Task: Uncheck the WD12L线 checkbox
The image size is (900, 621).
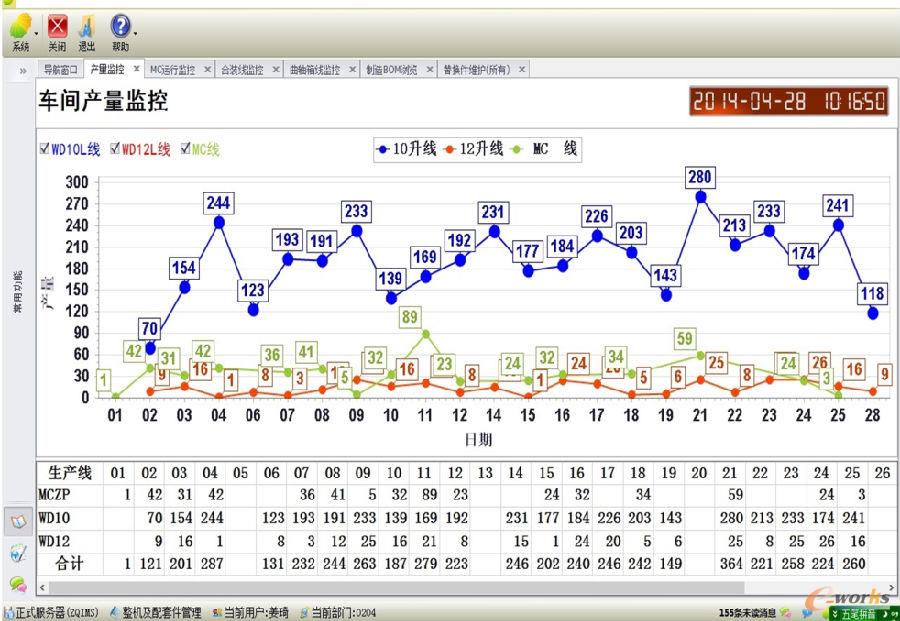Action: [115, 149]
